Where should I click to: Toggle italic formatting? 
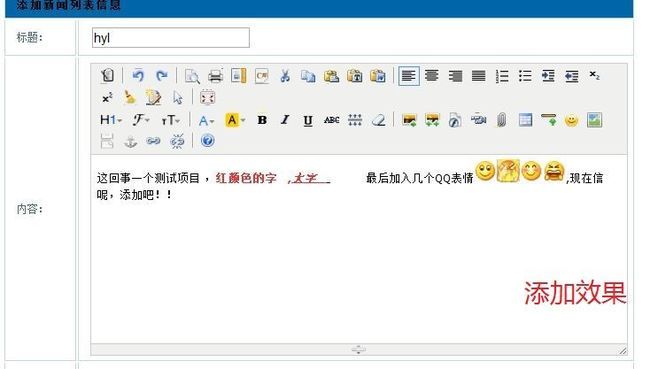pos(285,120)
